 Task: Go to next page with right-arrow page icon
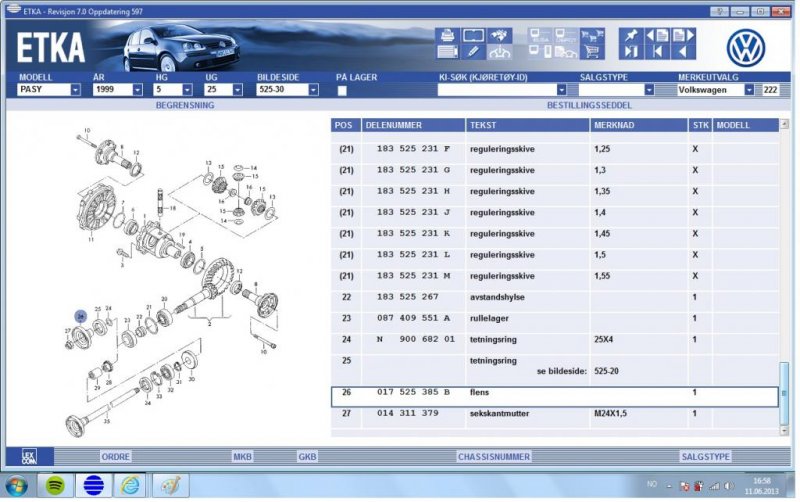pyautogui.click(x=679, y=36)
